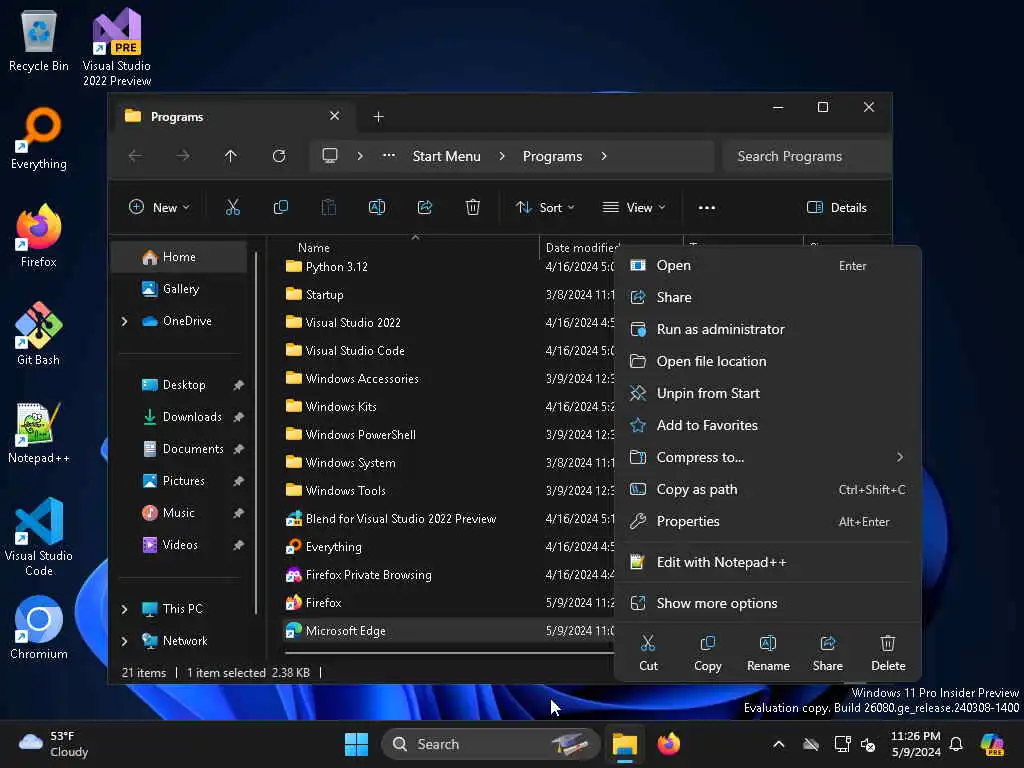The image size is (1024, 768).
Task: Add a new tab with plus button
Action: (378, 116)
